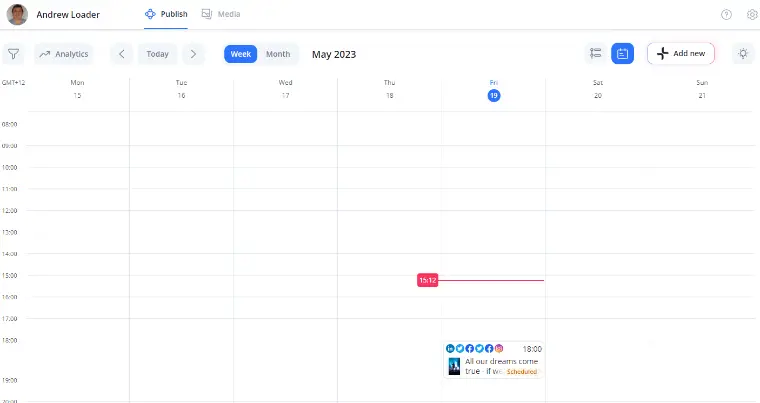Screen dimensions: 760x403
Task: Open the Media tab
Action: [221, 15]
